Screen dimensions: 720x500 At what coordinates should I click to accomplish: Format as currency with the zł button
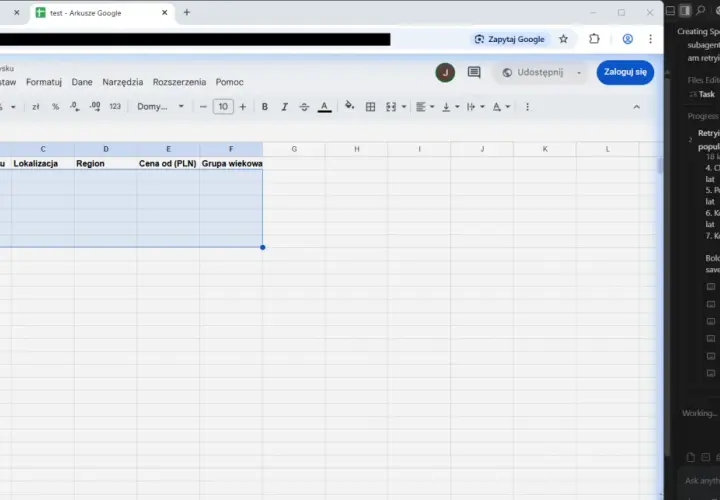(36, 107)
